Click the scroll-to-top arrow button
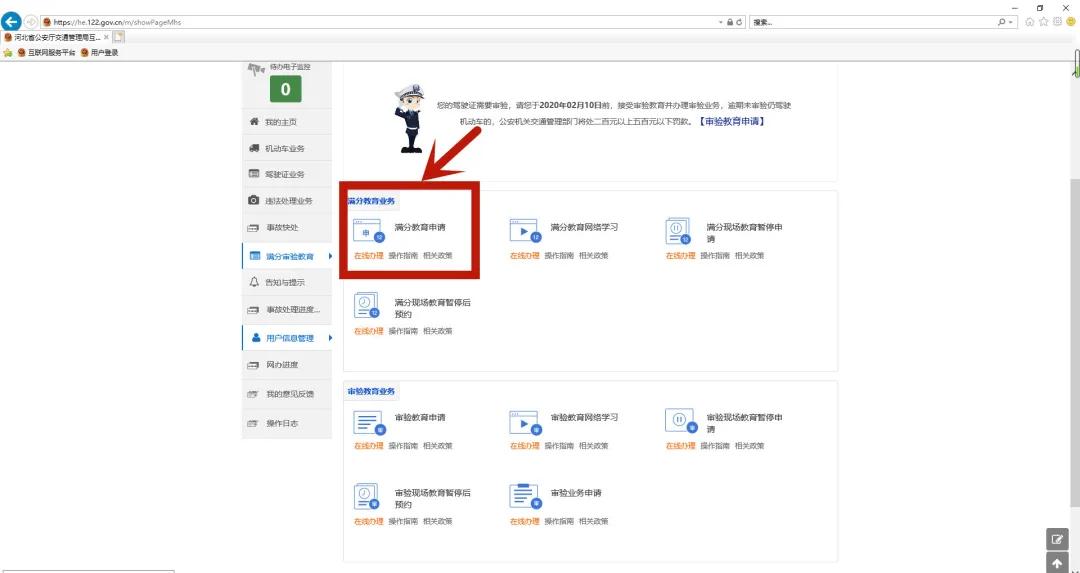This screenshot has width=1080, height=573. coord(1057,564)
